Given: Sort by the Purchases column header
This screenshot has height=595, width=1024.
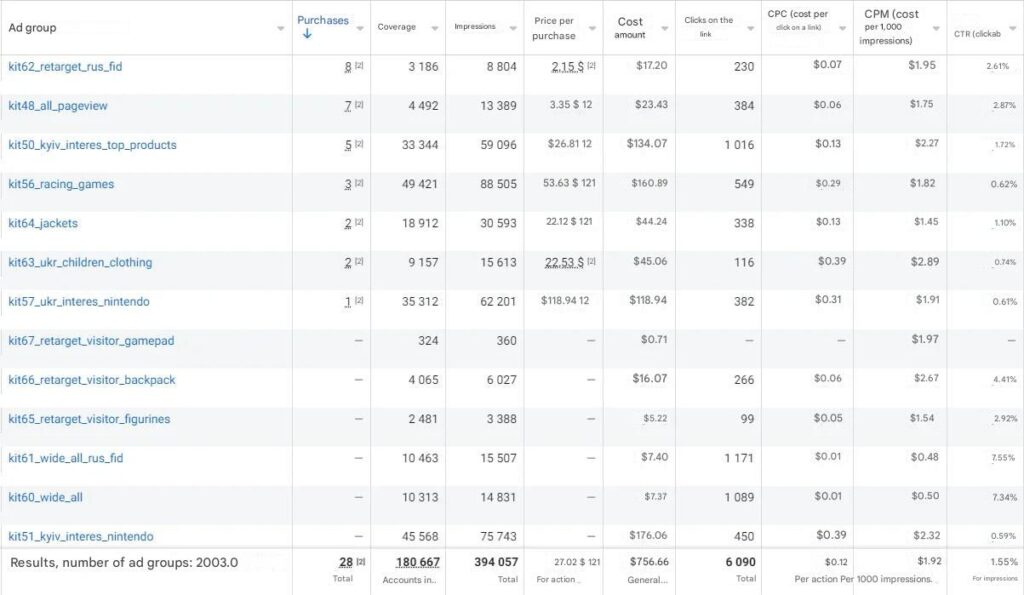Looking at the screenshot, I should (x=323, y=20).
